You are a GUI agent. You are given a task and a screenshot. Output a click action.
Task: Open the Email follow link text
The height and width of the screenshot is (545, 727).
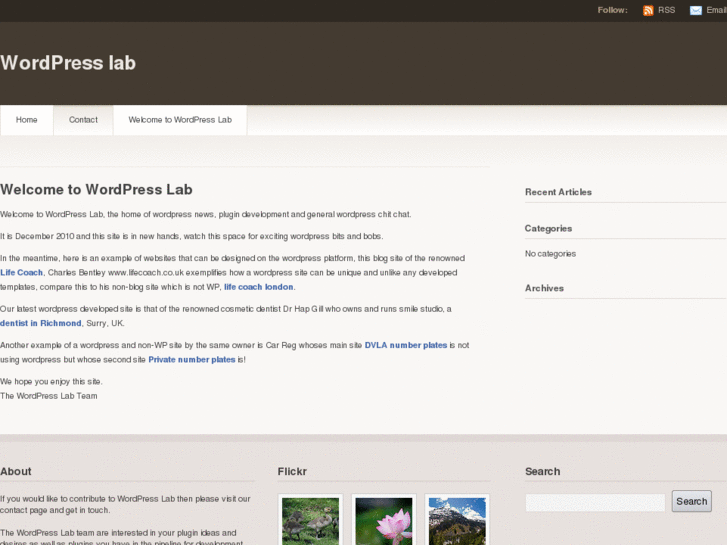716,10
